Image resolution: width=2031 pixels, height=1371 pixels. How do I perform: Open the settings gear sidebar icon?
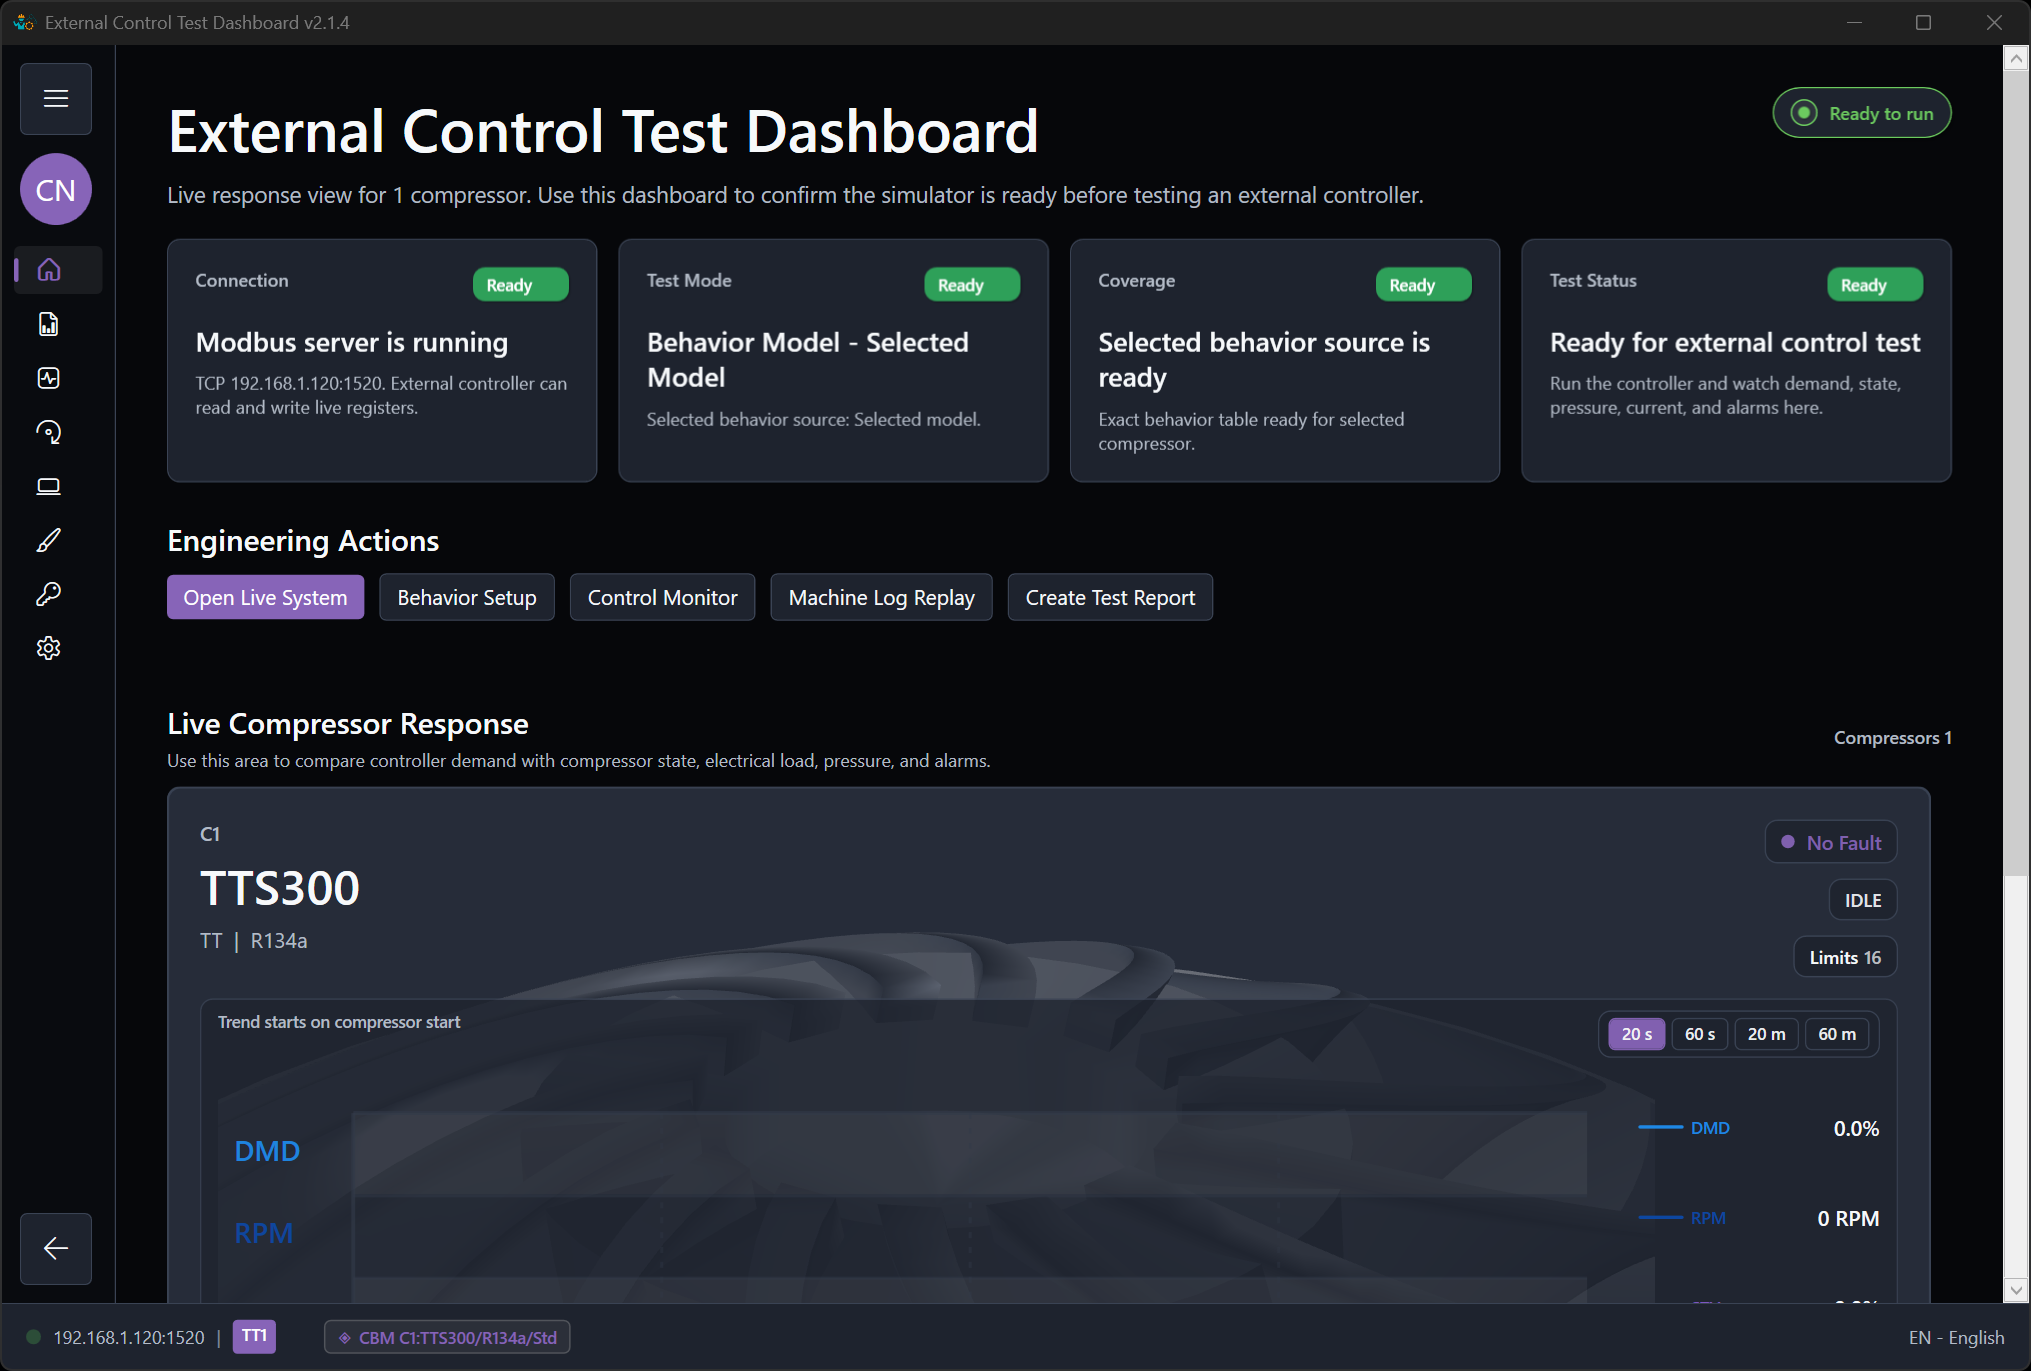point(49,648)
